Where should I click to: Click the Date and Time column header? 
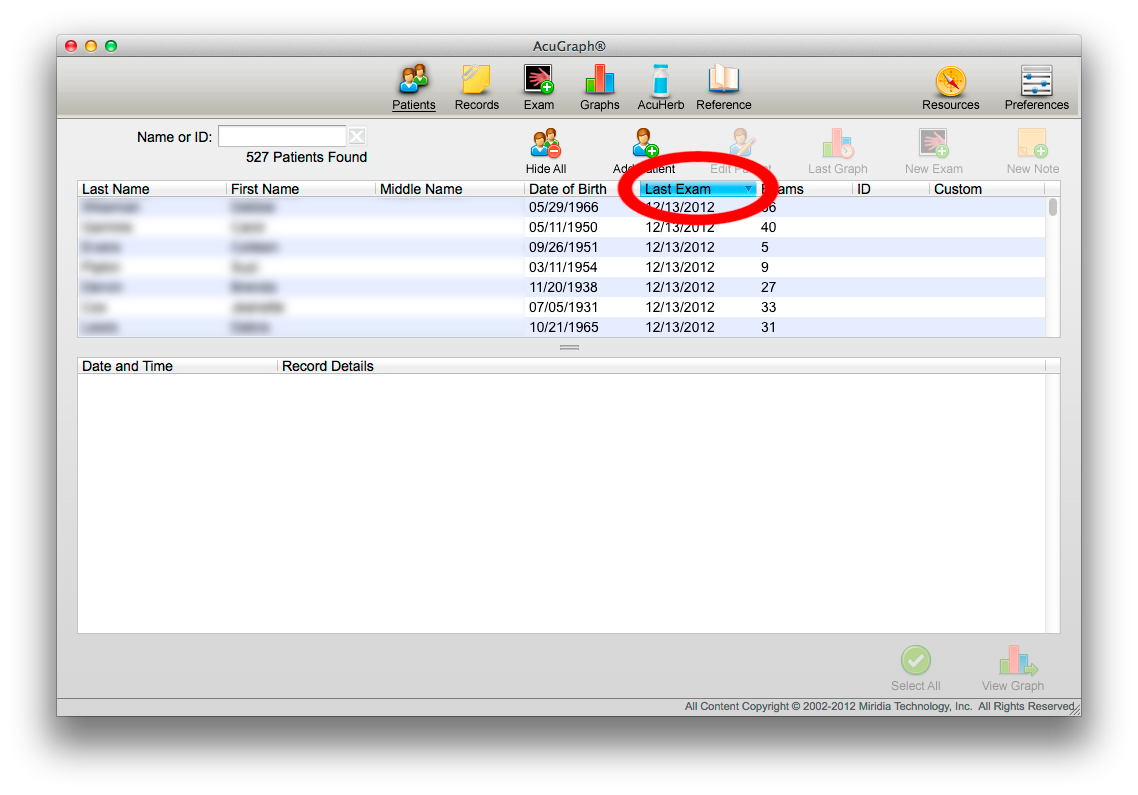tap(177, 366)
